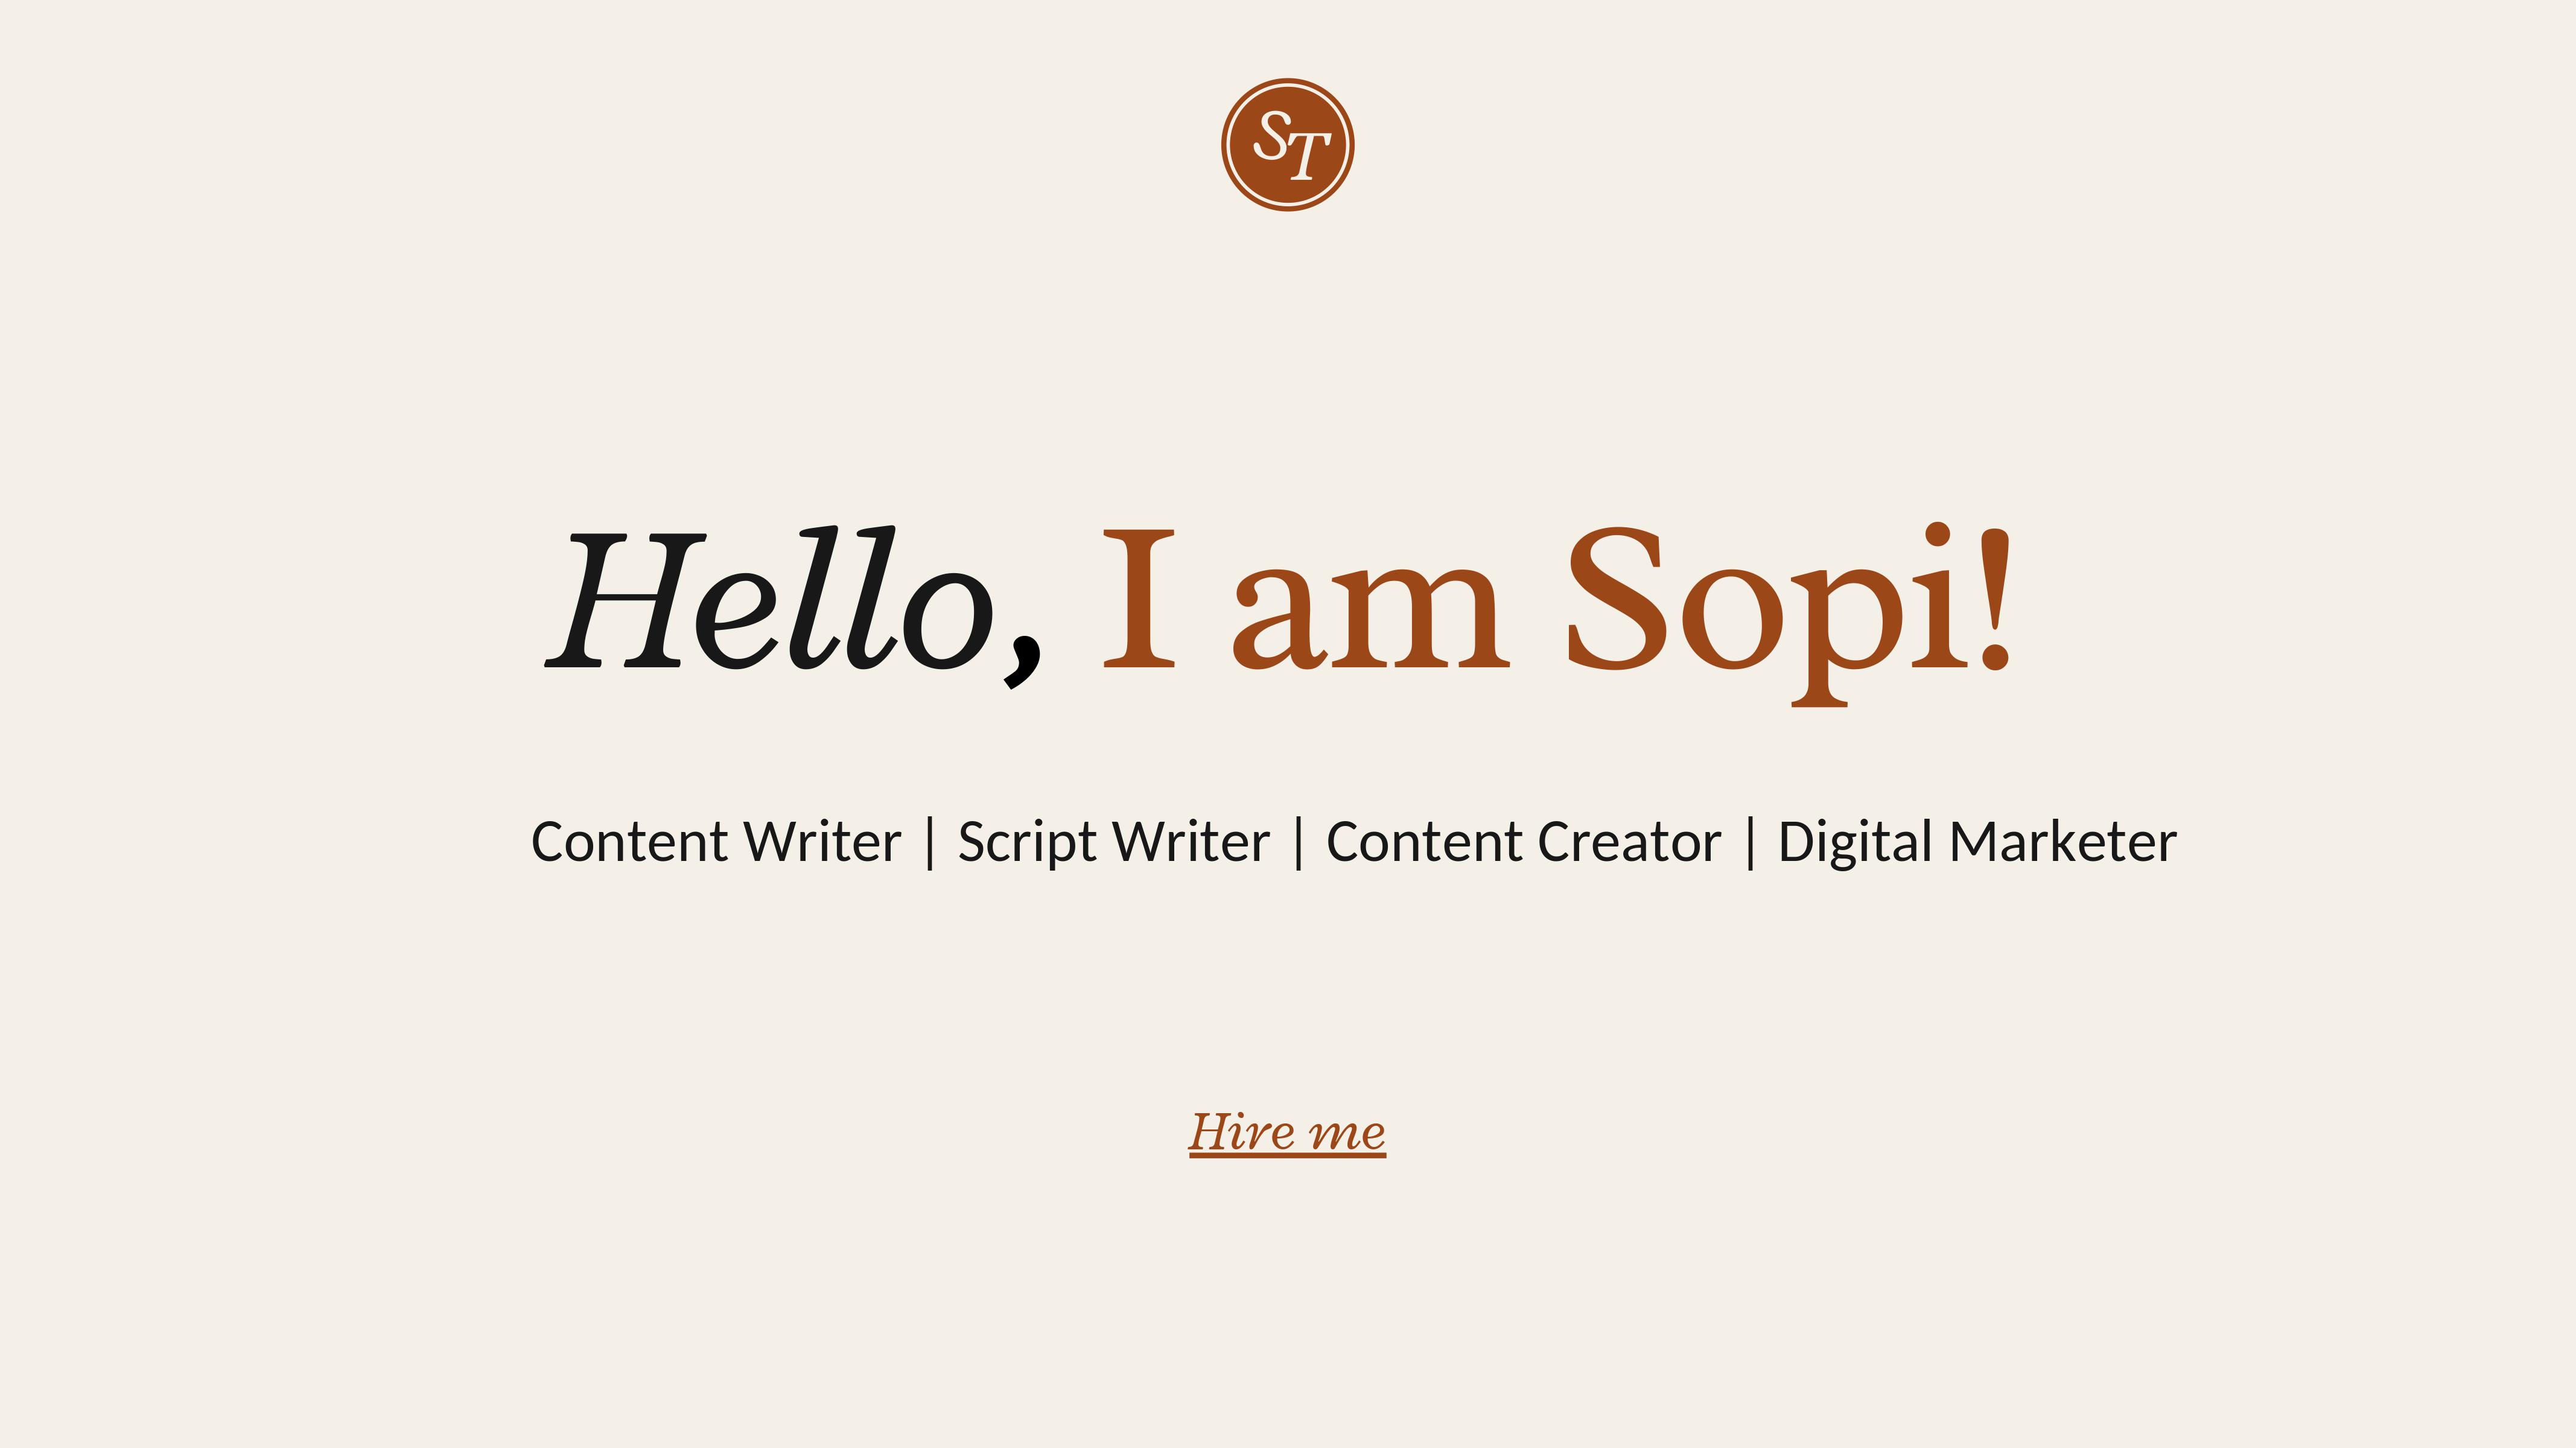The image size is (2576, 1448).
Task: Select the italic word Hello
Action: tap(770, 598)
